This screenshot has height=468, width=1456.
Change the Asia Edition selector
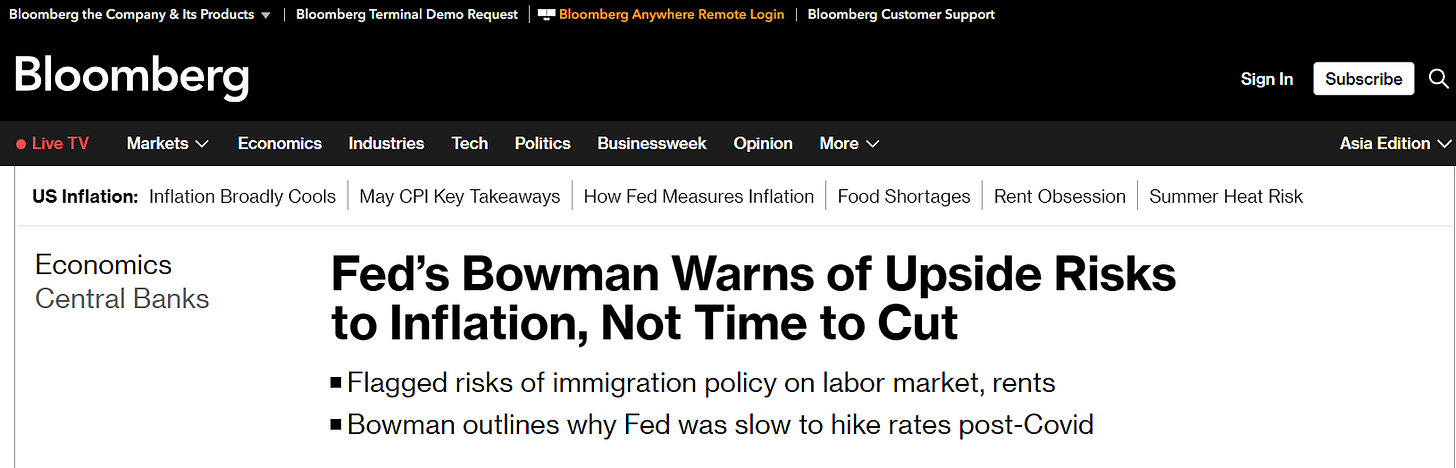(1394, 144)
